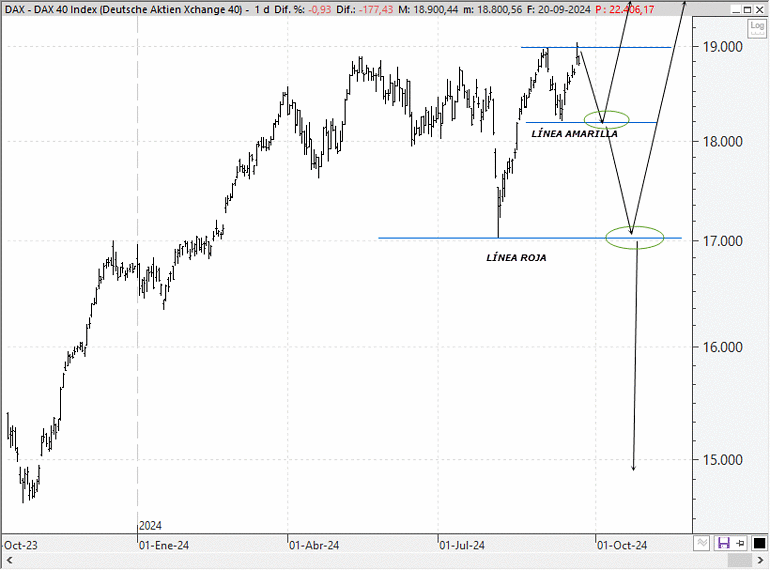Click the 01-Abr-24 date axis label
770x570 pixels.
pyautogui.click(x=314, y=545)
